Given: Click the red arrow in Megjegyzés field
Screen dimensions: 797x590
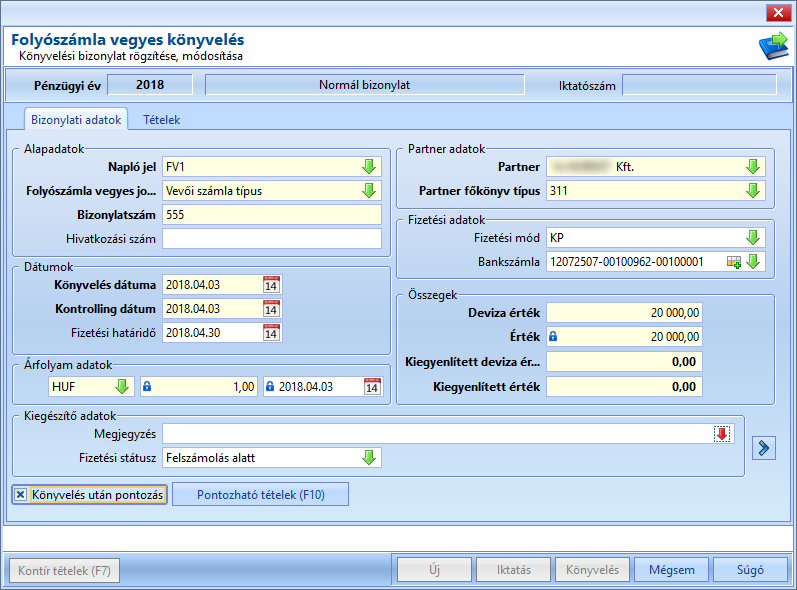Looking at the screenshot, I should [x=722, y=434].
